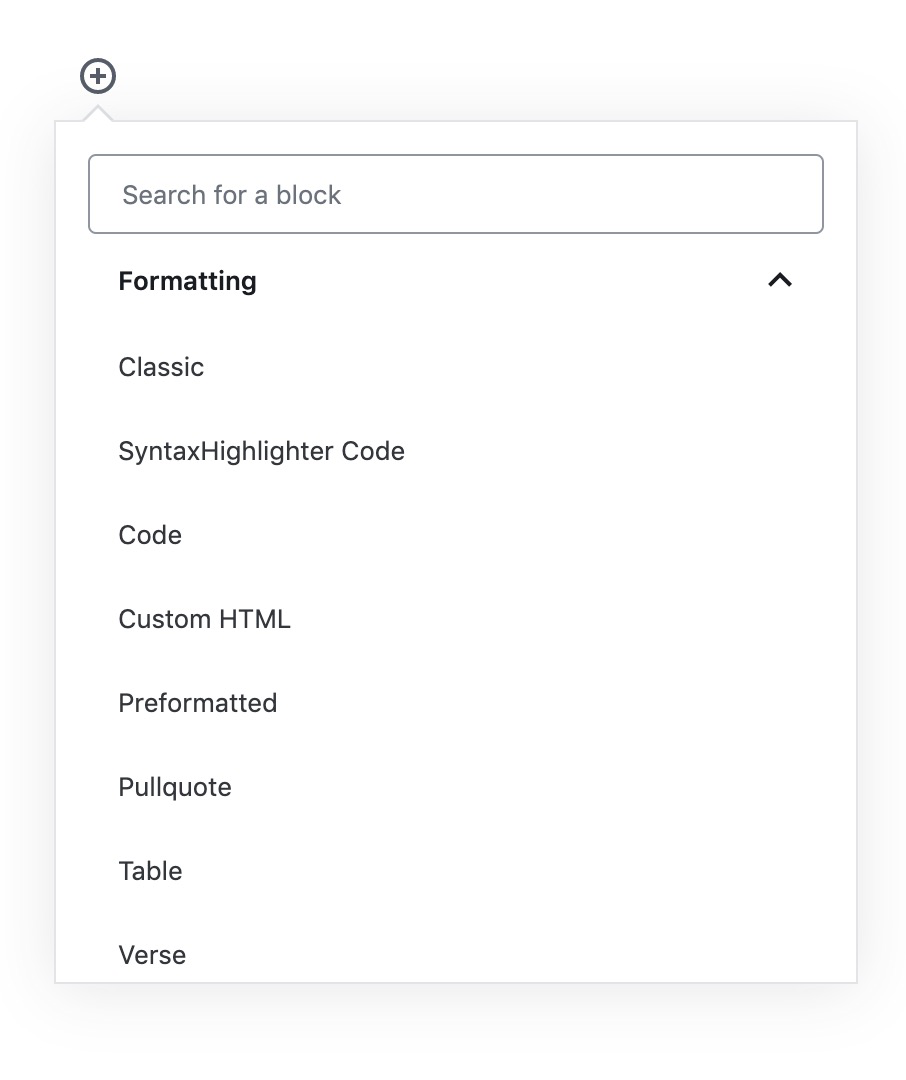906x1080 pixels.
Task: Close the block inserter via plus icon
Action: coord(98,76)
